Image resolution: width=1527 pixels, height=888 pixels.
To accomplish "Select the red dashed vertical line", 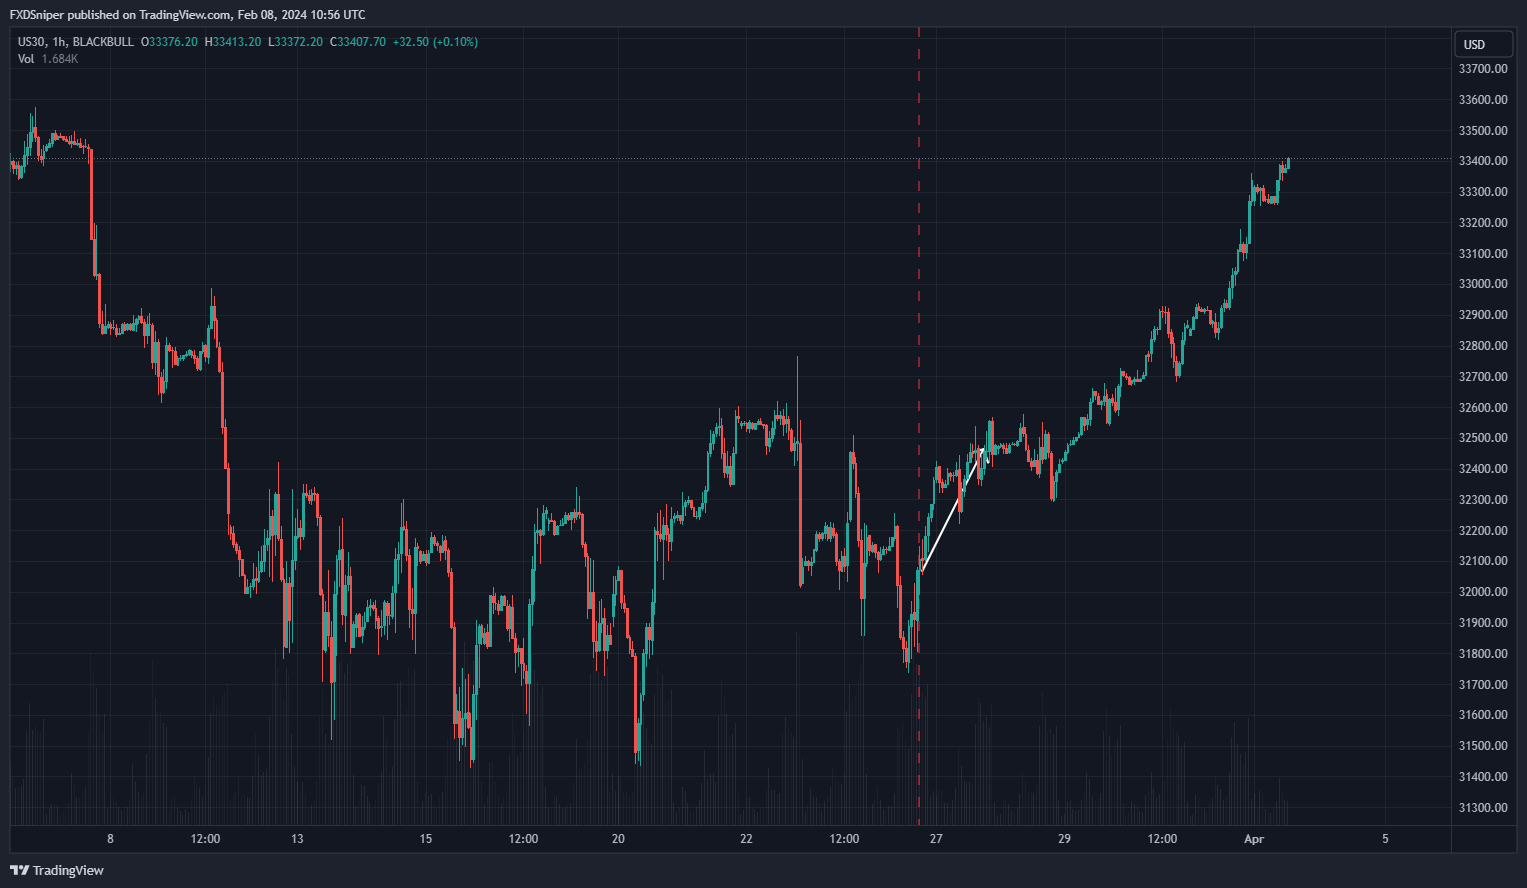I will (x=919, y=300).
